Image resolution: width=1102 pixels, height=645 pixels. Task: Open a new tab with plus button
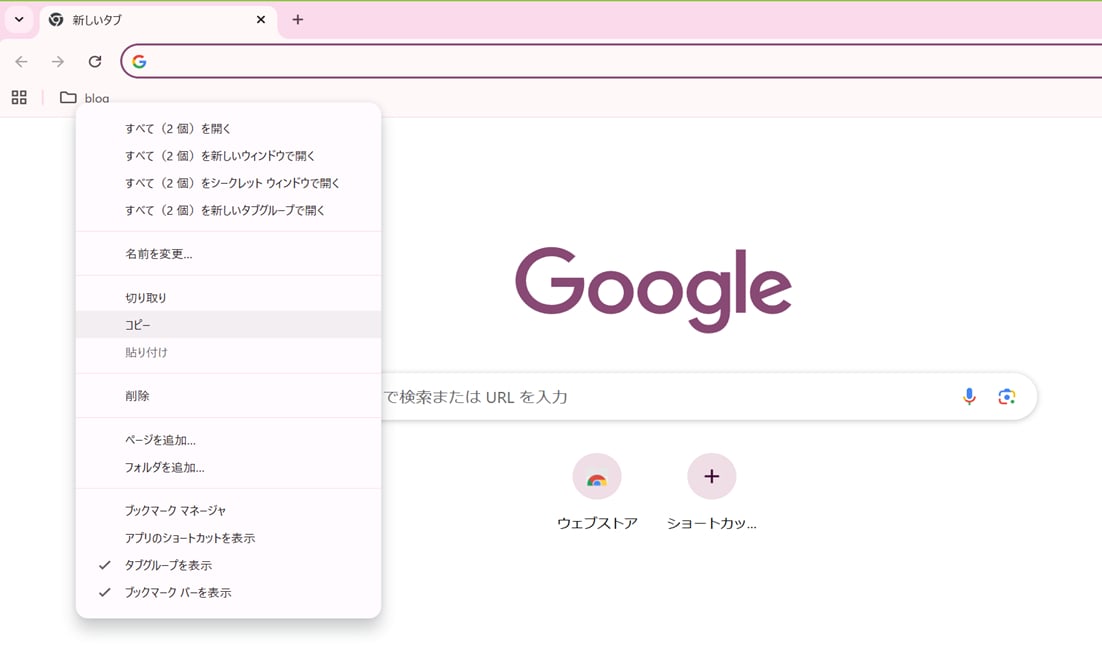(x=298, y=20)
